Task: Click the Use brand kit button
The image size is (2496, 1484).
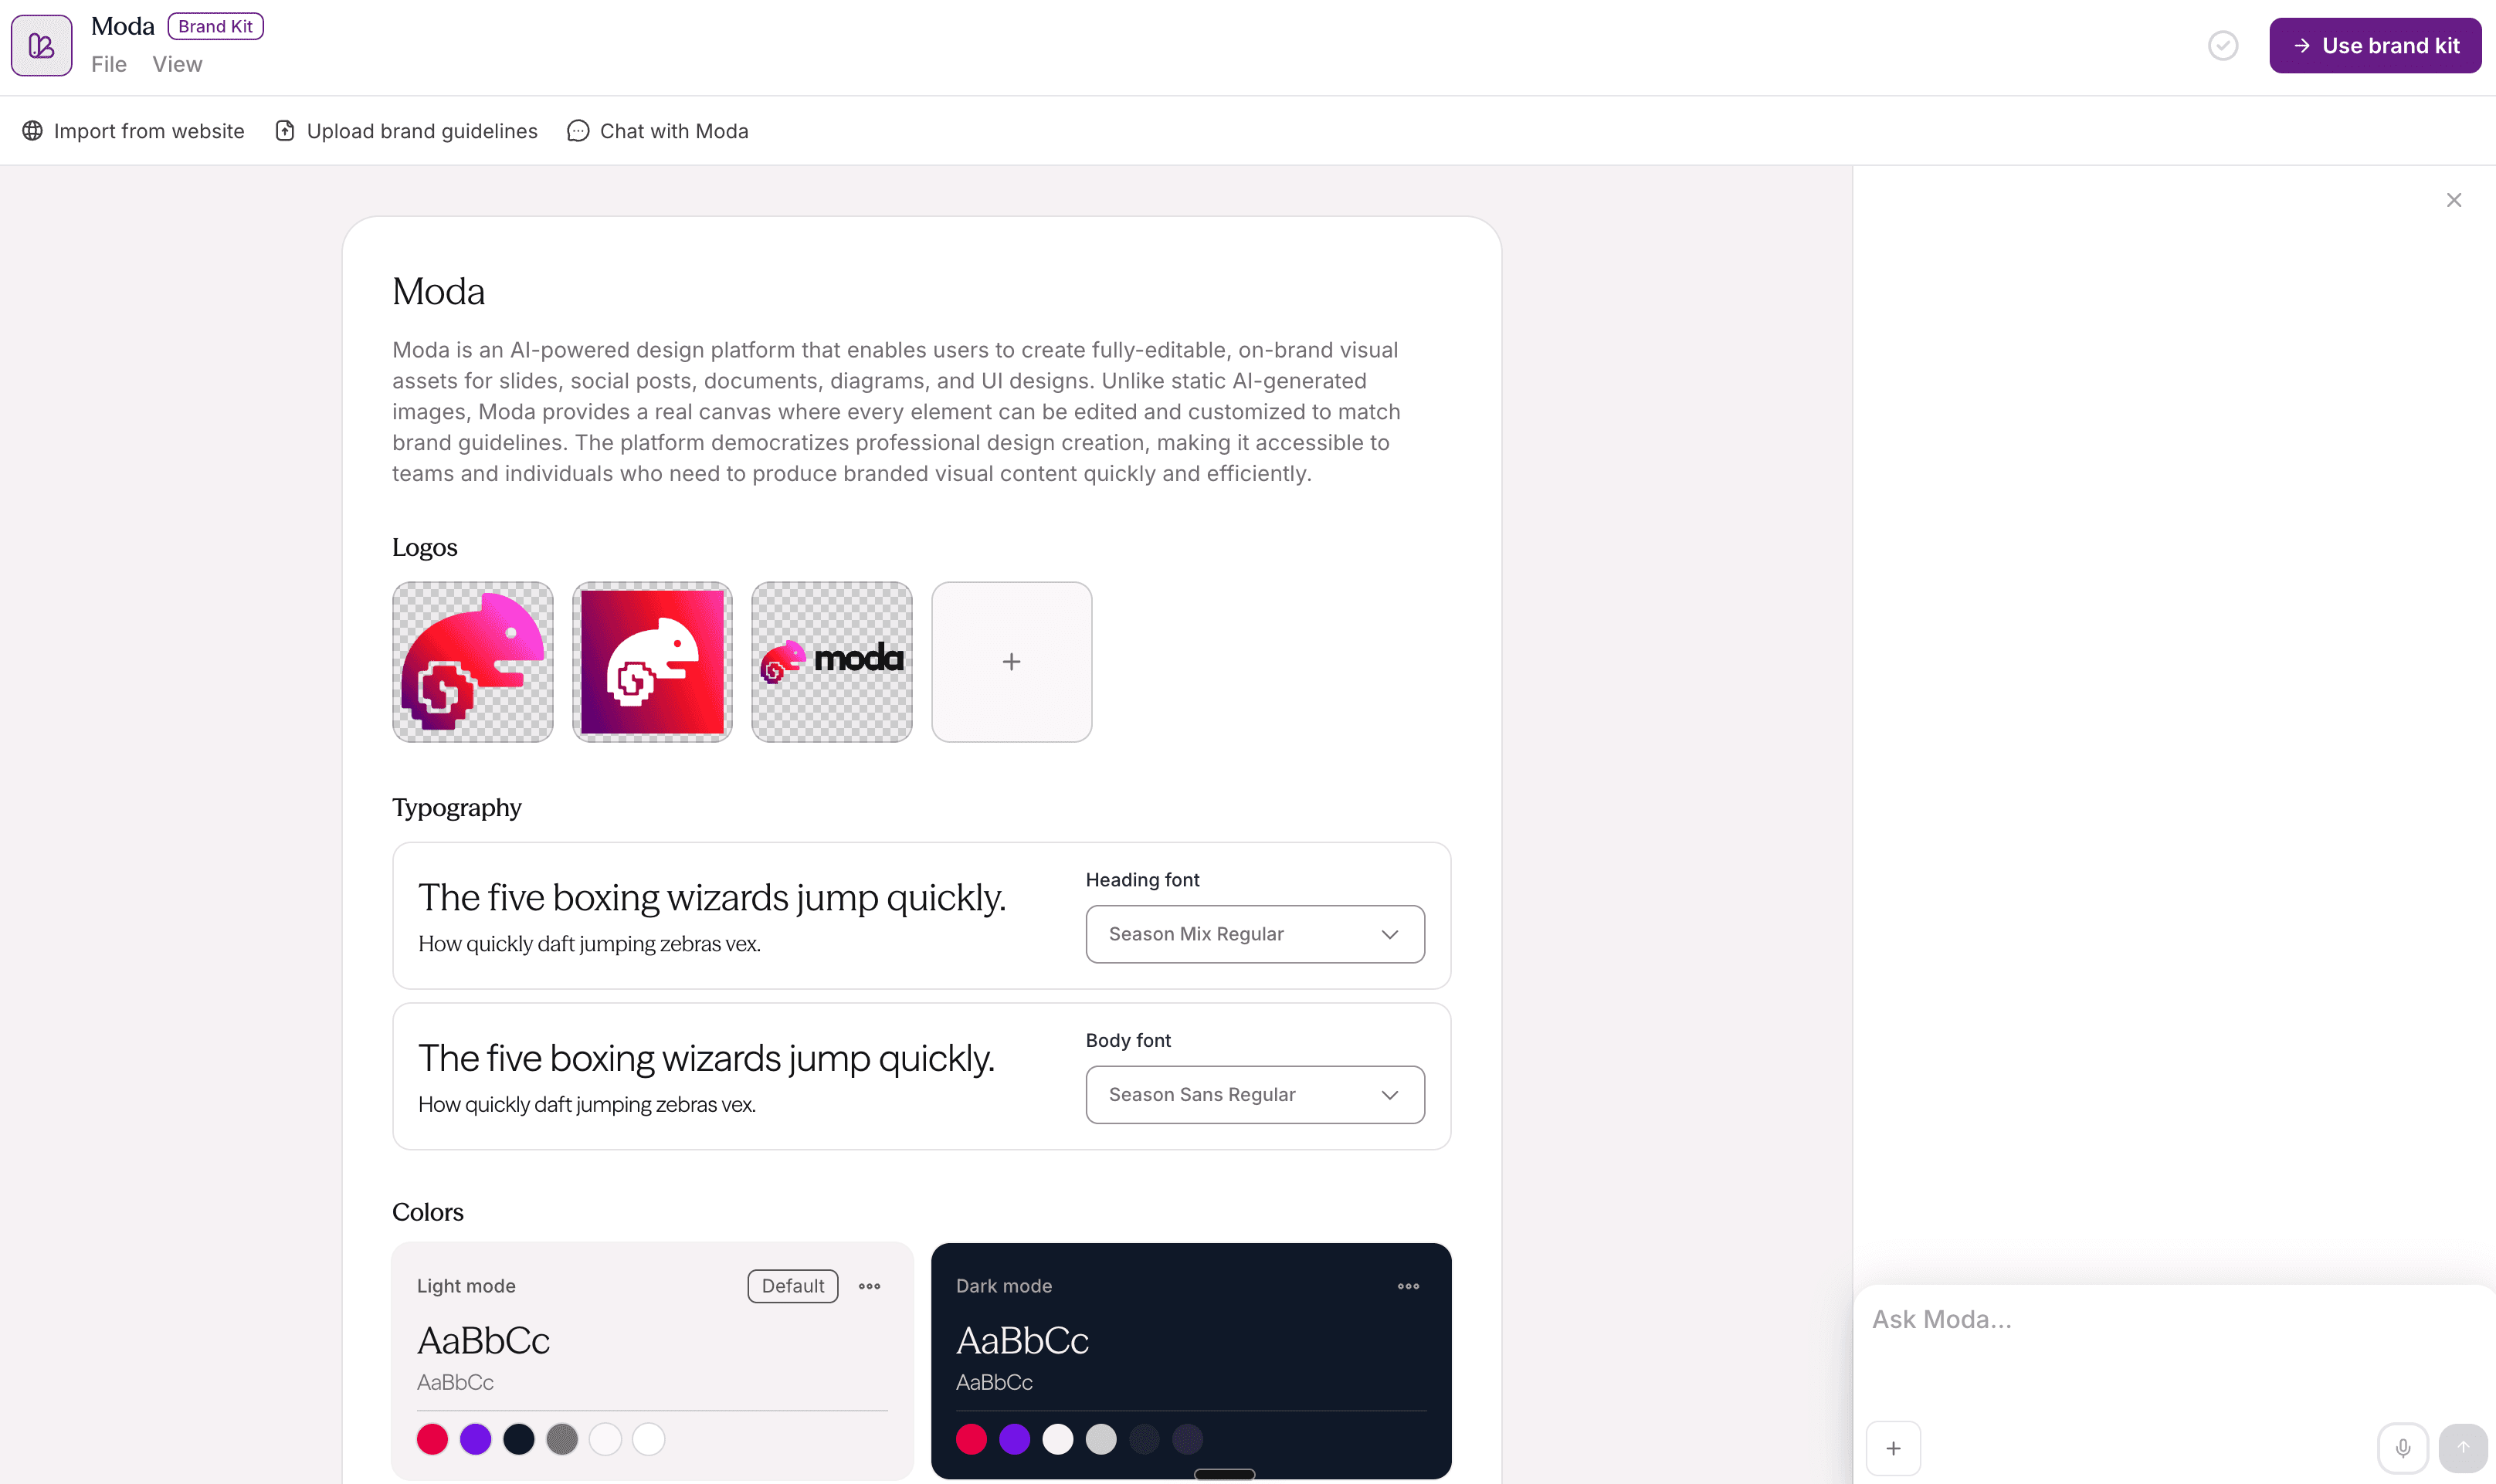Action: [x=2374, y=46]
